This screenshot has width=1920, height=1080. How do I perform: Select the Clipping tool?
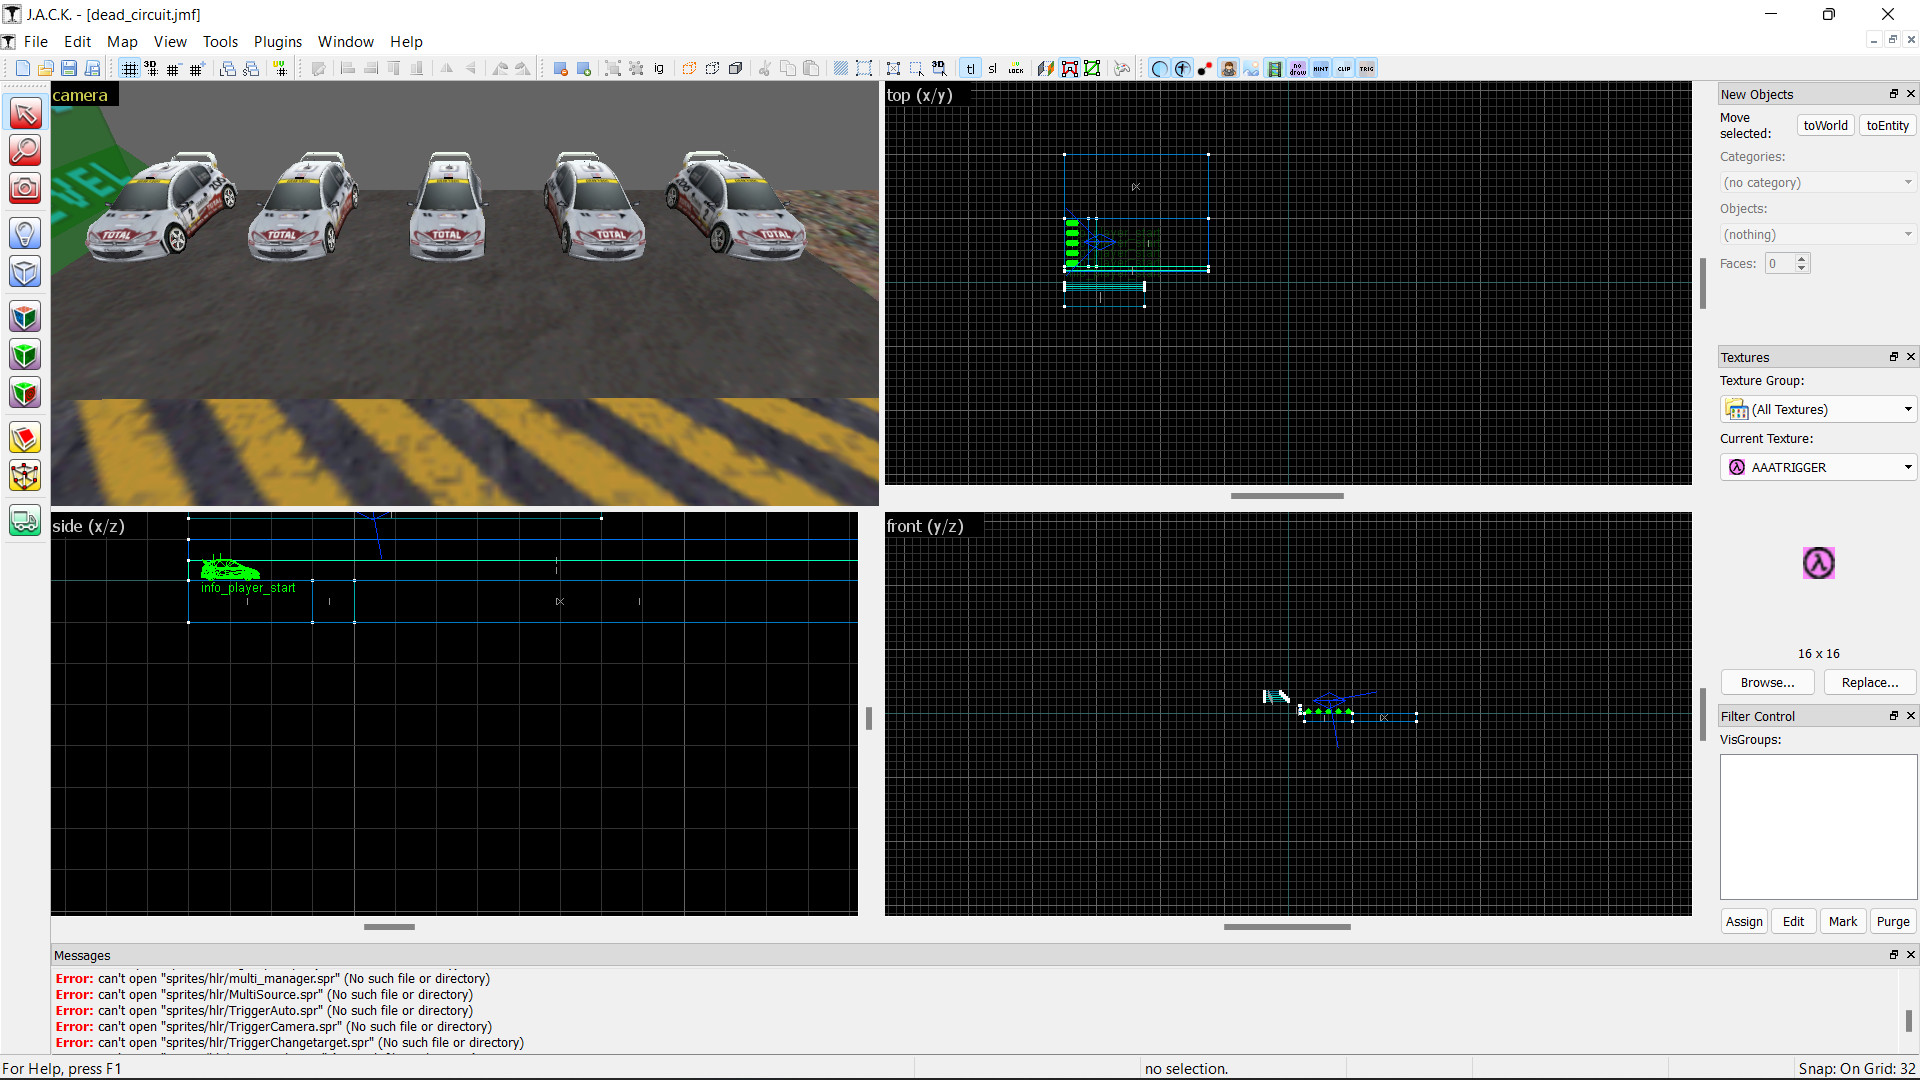24,437
